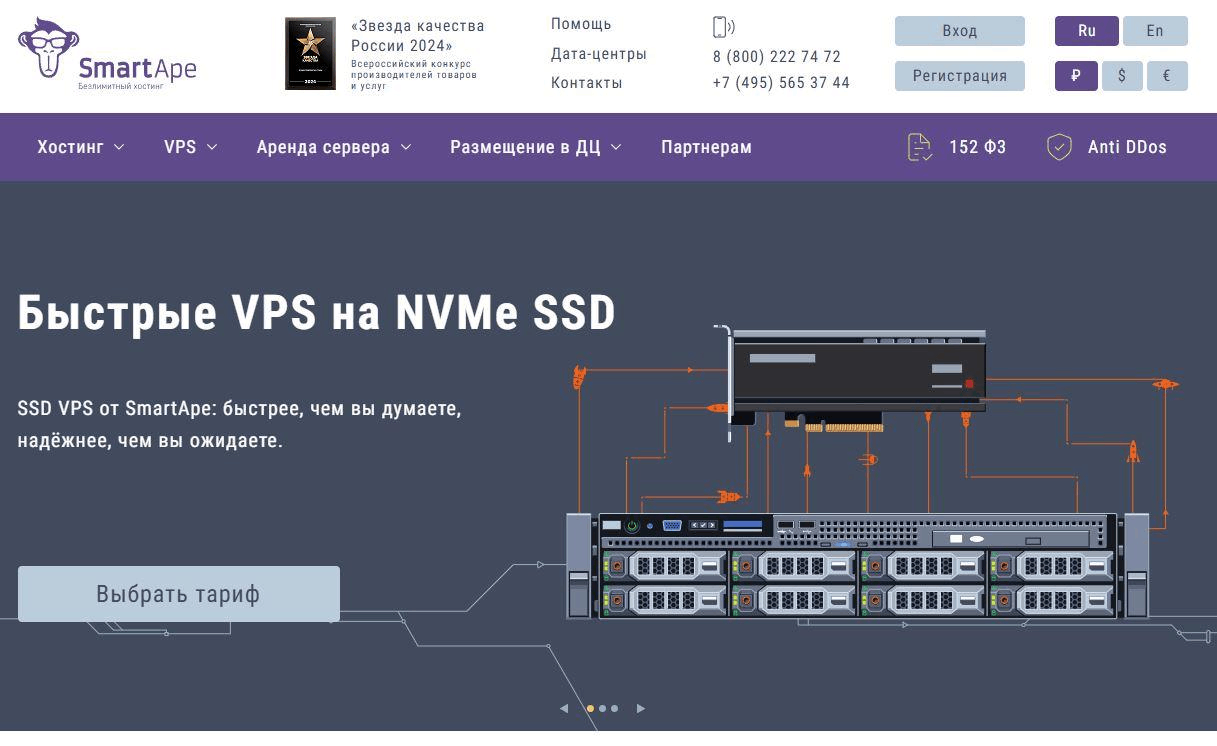Click the Быстрые VPS на NVMe SSD heading
The width and height of the screenshot is (1217, 746).
point(317,313)
